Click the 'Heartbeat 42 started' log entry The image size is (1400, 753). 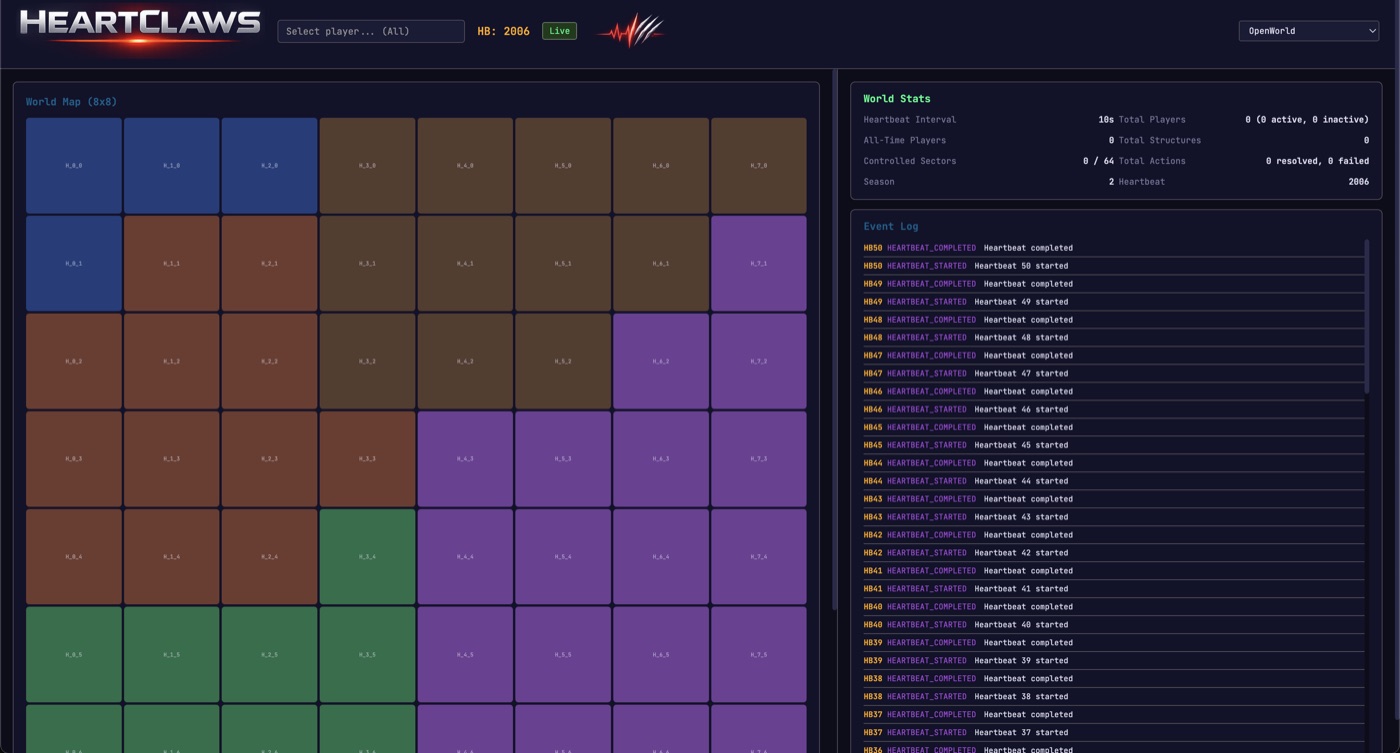click(x=1113, y=553)
